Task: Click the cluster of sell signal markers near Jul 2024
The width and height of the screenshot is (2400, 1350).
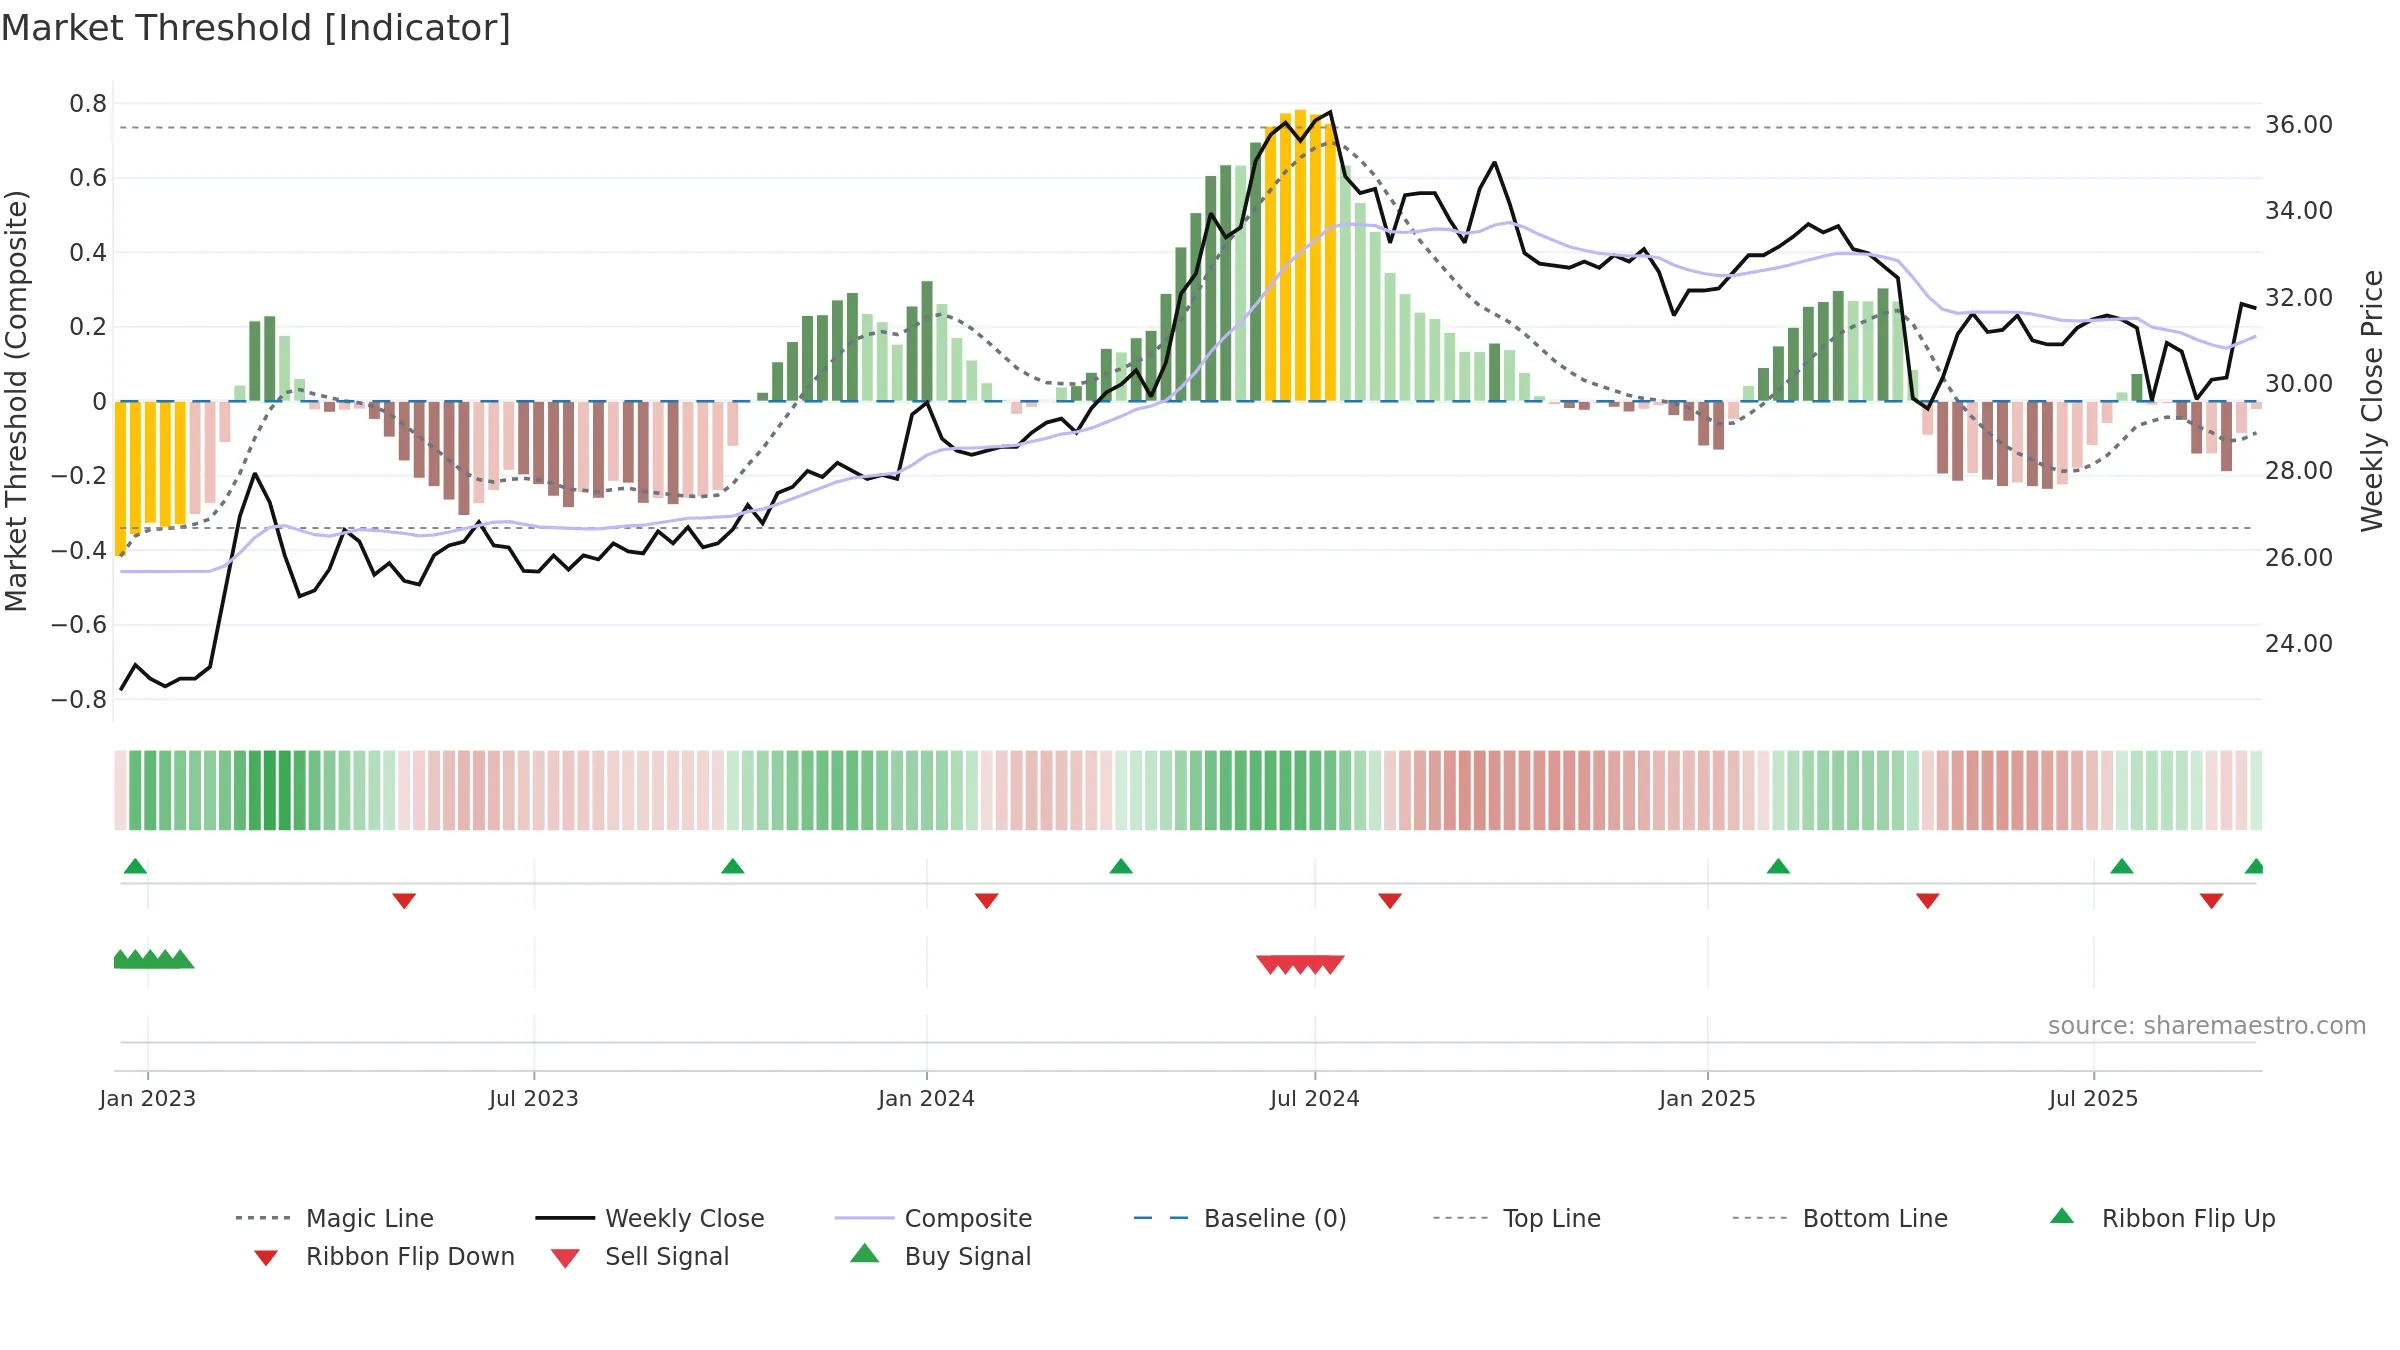Action: click(x=1300, y=964)
